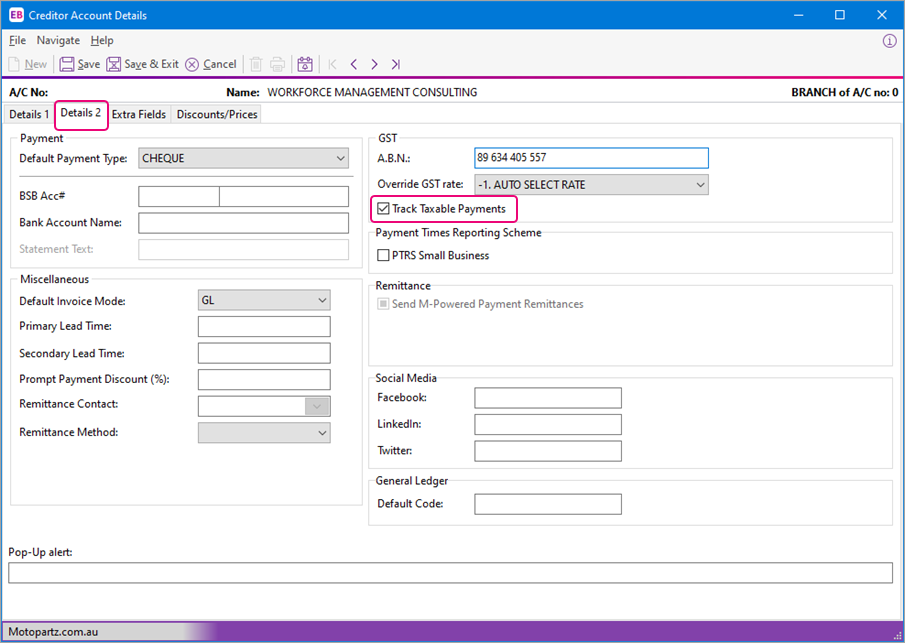
Task: Expand the Remittance Method dropdown
Action: coord(322,433)
